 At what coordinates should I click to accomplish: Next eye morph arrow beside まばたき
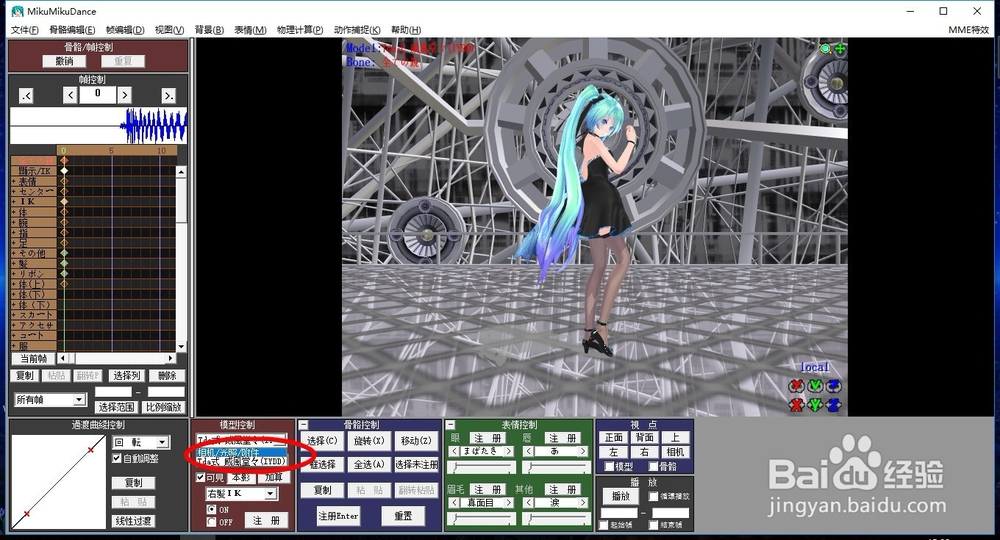click(x=509, y=451)
